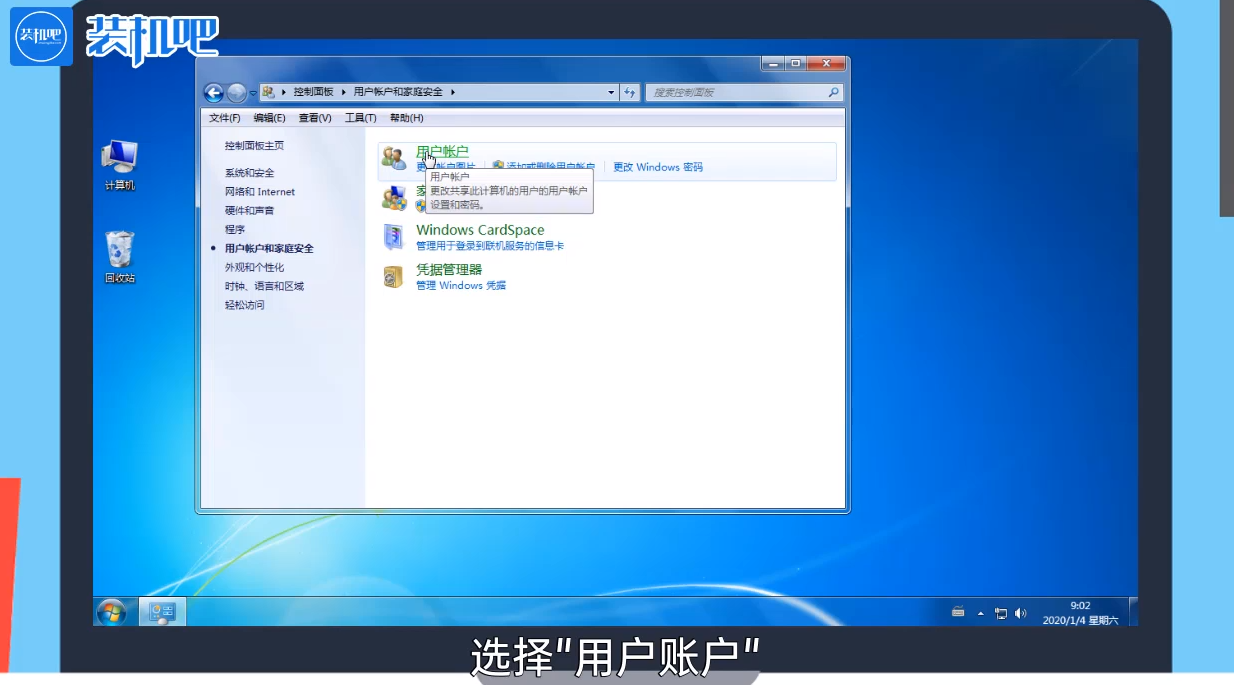Click the Forward arrow navigation button
The width and height of the screenshot is (1234, 685).
(x=236, y=93)
